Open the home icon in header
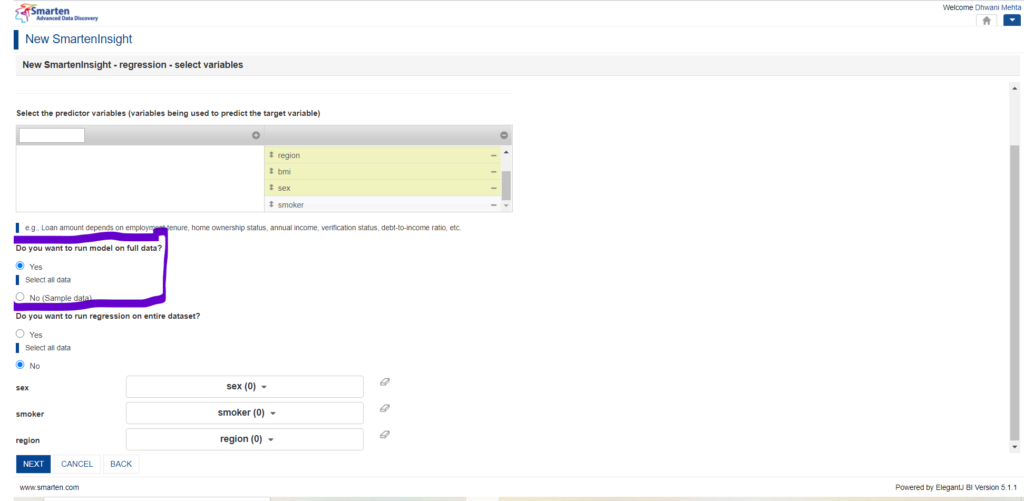 click(x=986, y=20)
